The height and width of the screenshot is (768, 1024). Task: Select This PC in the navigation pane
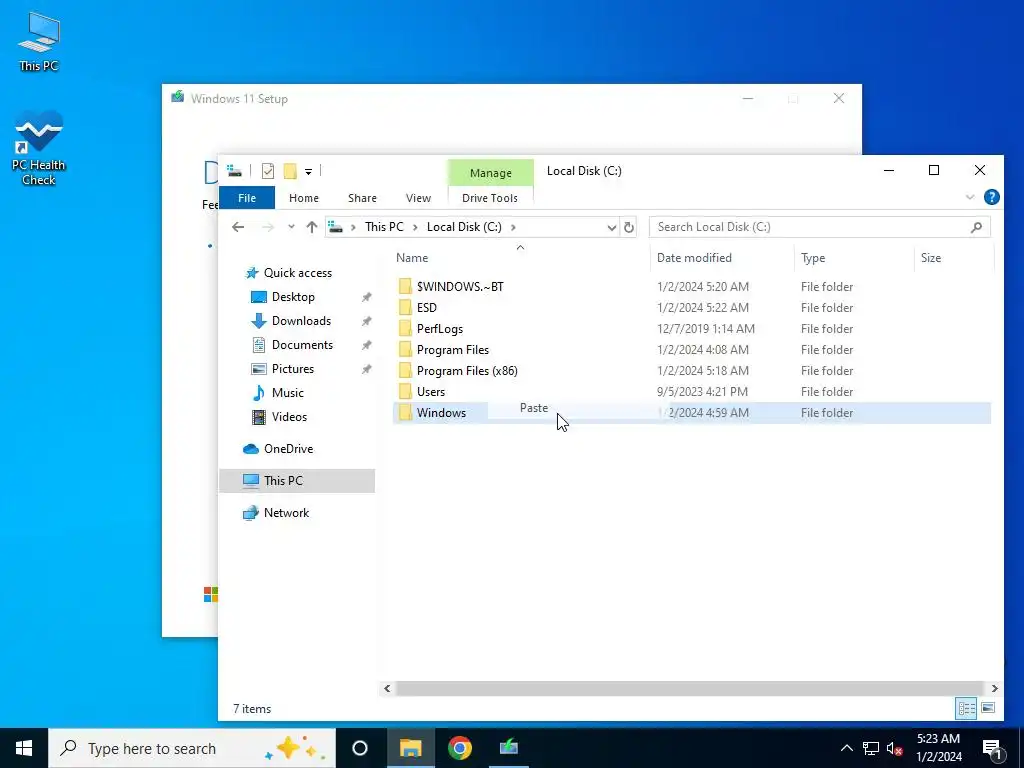296,481
